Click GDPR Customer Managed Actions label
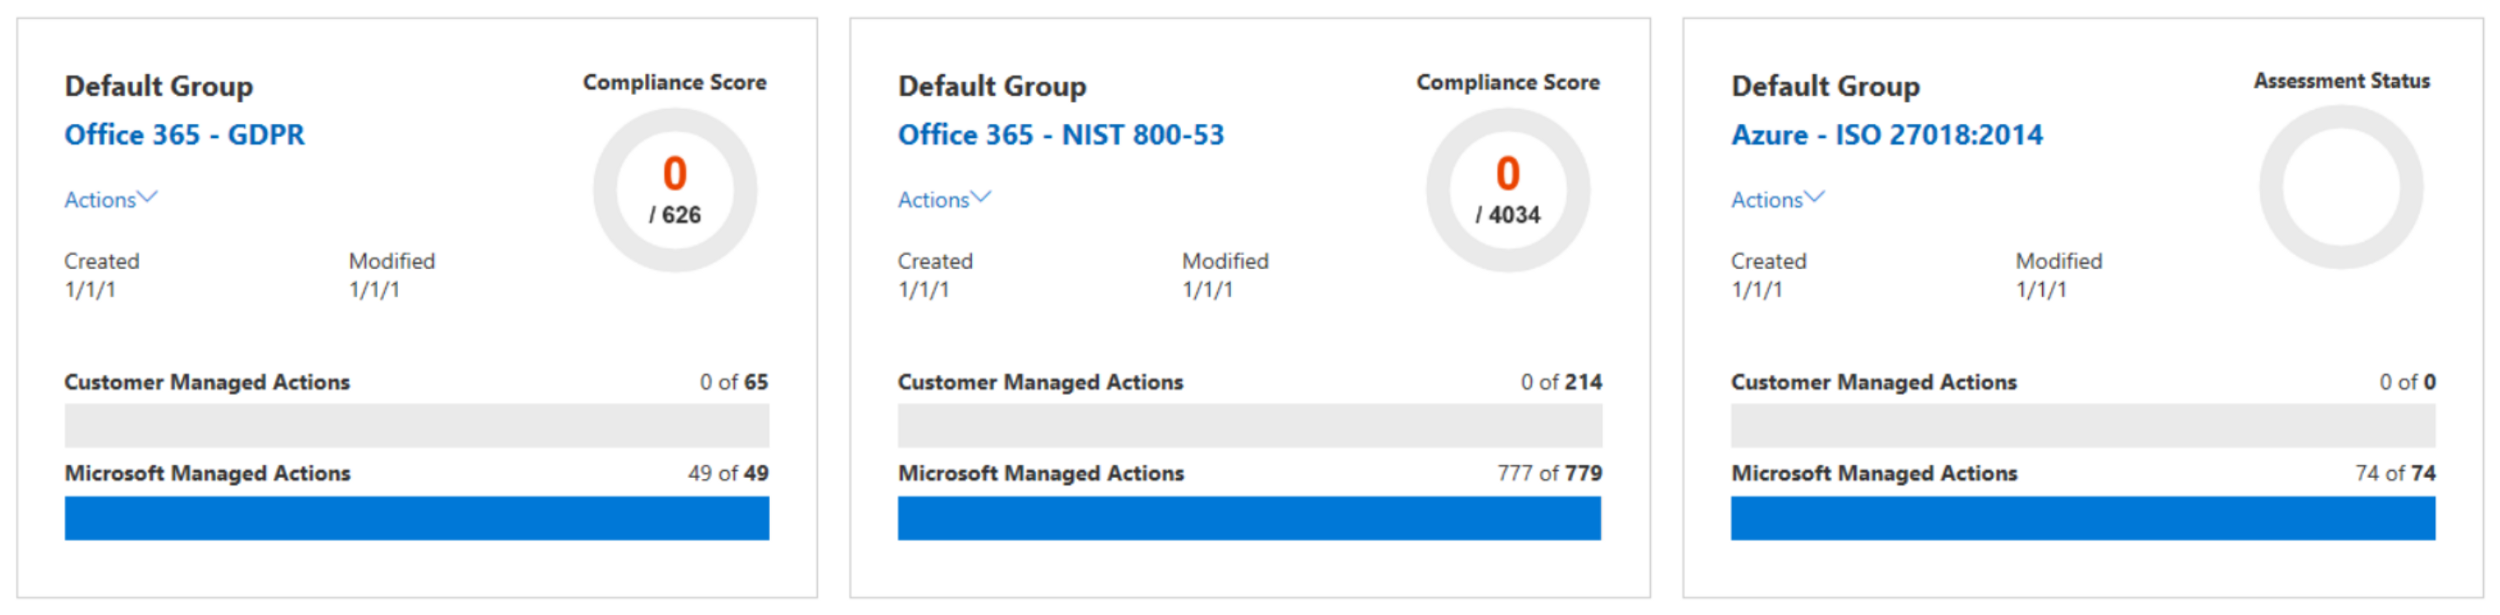This screenshot has width=2500, height=615. [207, 382]
